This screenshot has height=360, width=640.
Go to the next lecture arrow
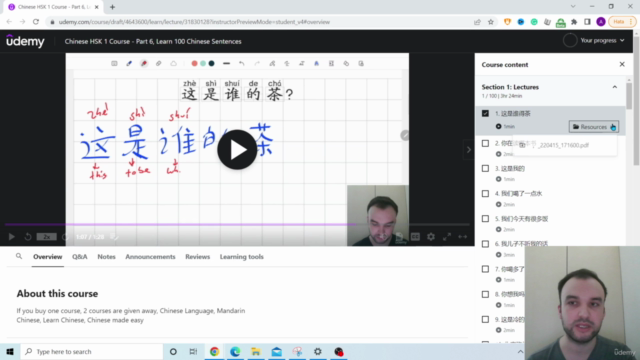point(469,150)
